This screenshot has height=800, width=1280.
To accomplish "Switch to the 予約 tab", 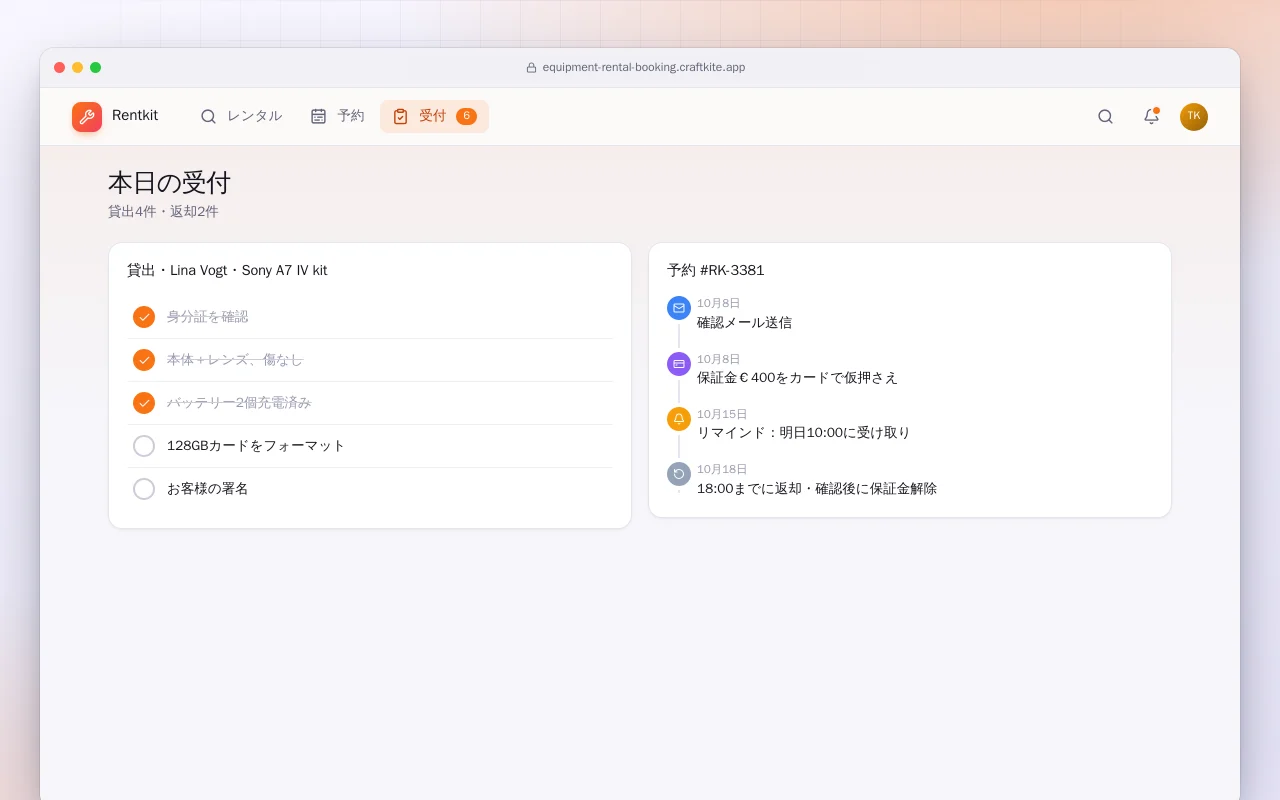I will click(337, 116).
